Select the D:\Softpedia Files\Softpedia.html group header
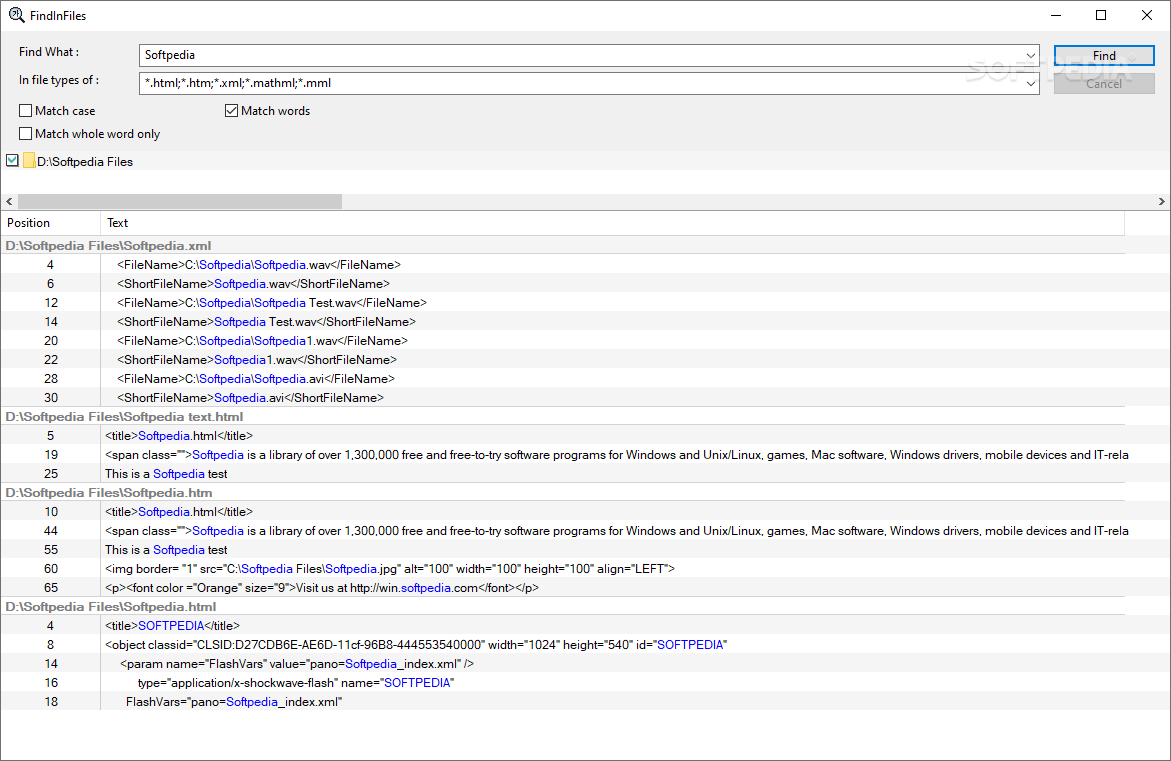 [x=563, y=606]
